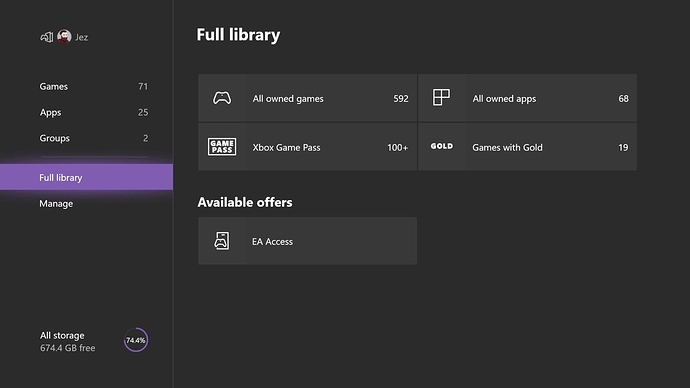Viewport: 690px width, 388px height.
Task: Click the Game Pass logo icon
Action: coord(222,146)
